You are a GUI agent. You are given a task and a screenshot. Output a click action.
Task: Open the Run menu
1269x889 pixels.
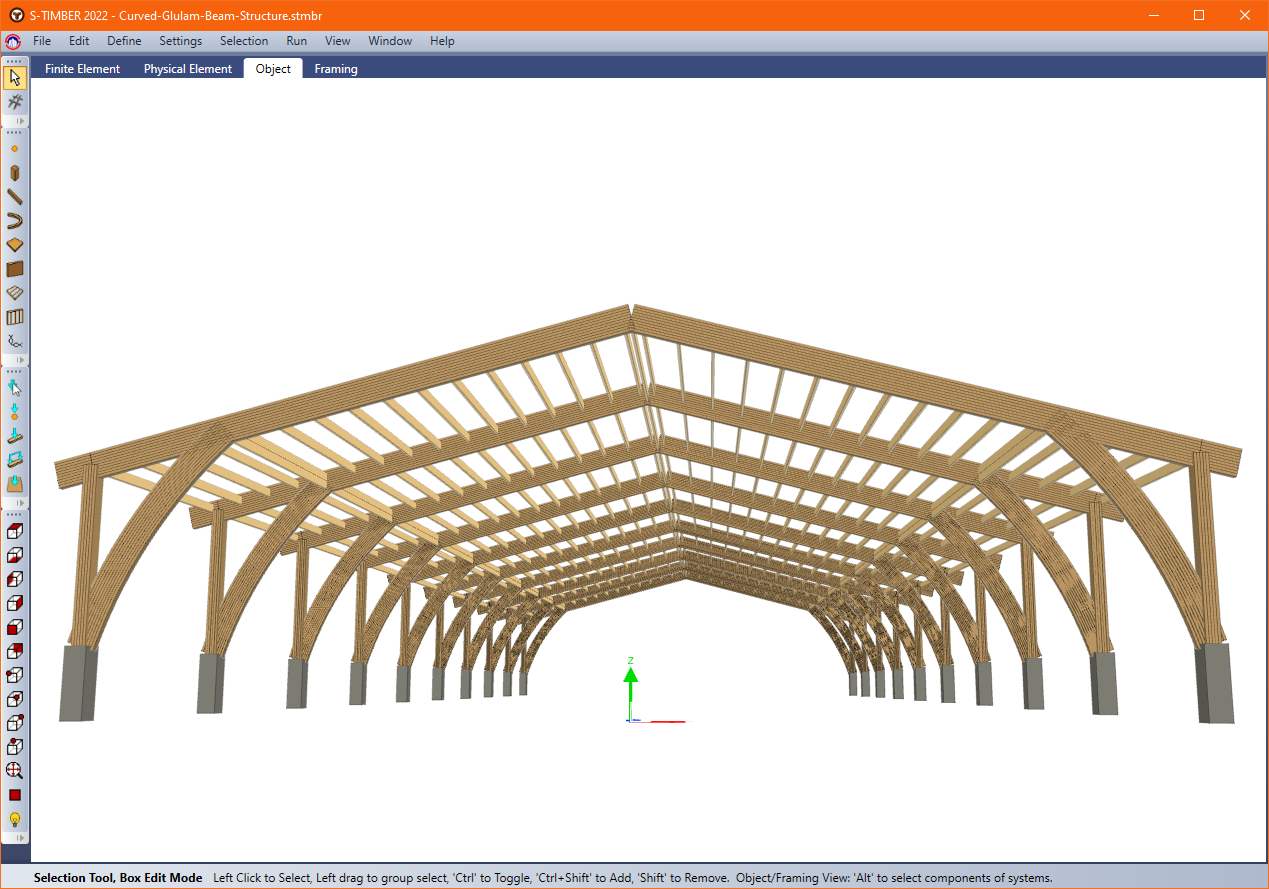[296, 41]
